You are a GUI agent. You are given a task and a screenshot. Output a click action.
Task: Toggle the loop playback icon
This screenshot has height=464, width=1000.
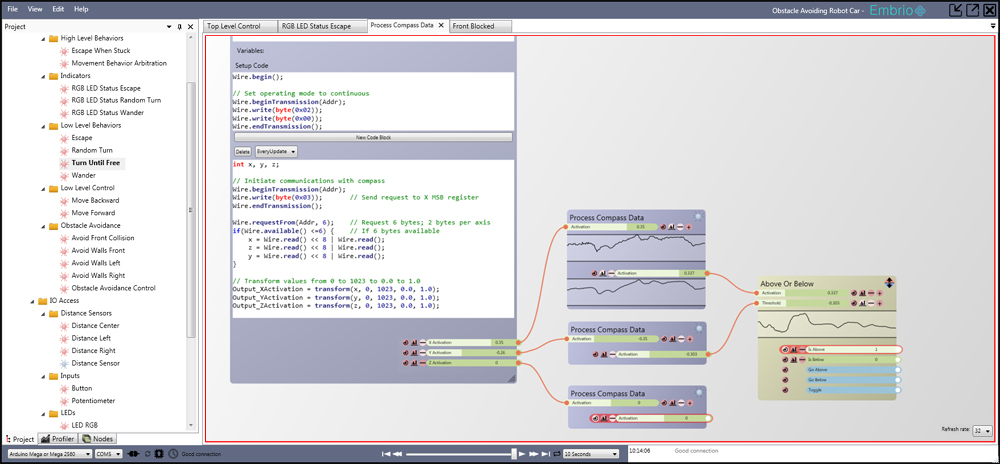pos(556,454)
